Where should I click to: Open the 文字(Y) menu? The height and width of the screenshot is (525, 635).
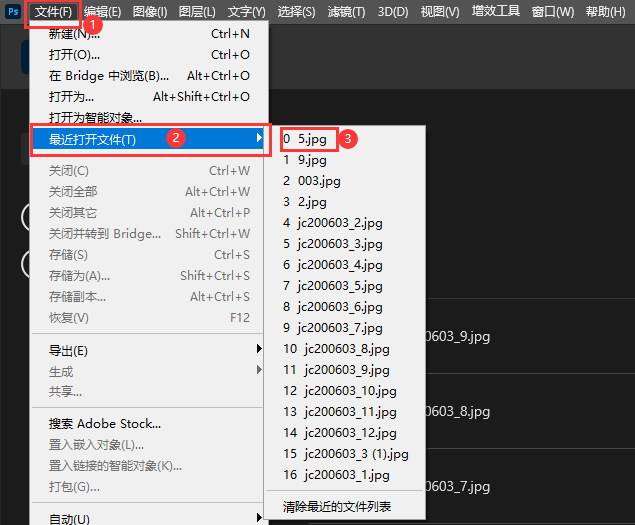[x=247, y=12]
